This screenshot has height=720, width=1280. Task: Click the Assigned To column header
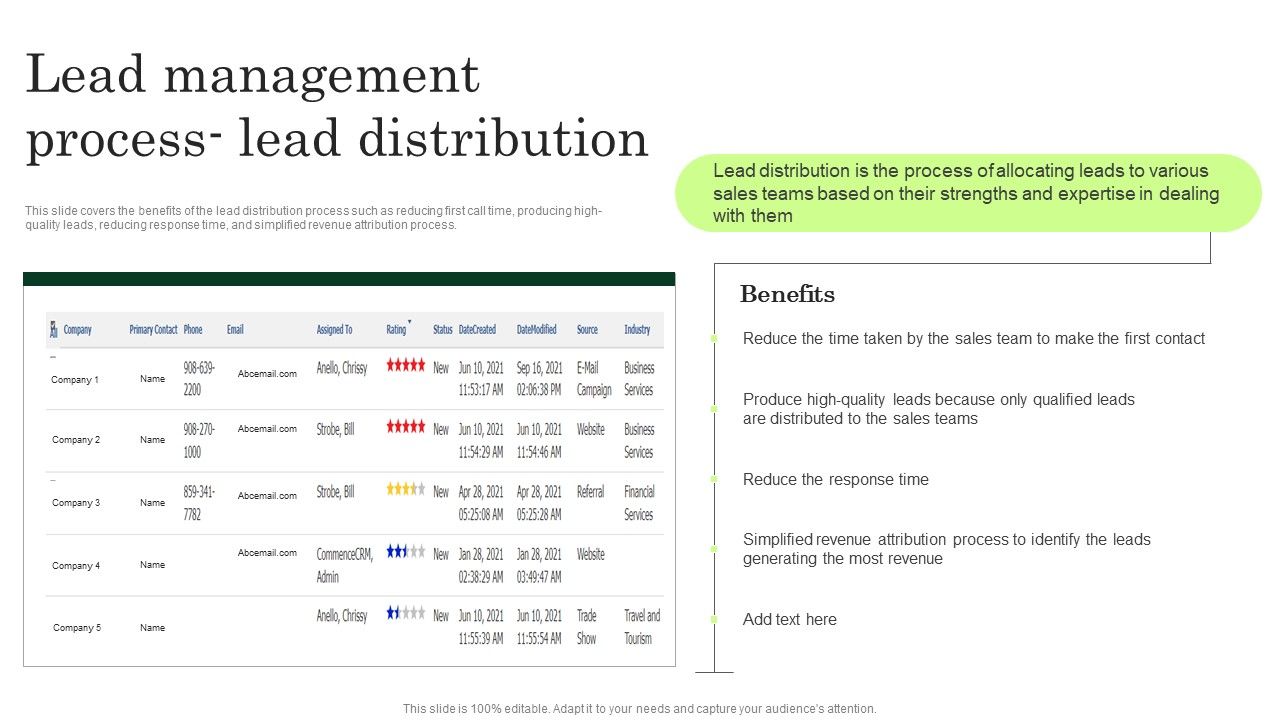tap(334, 330)
